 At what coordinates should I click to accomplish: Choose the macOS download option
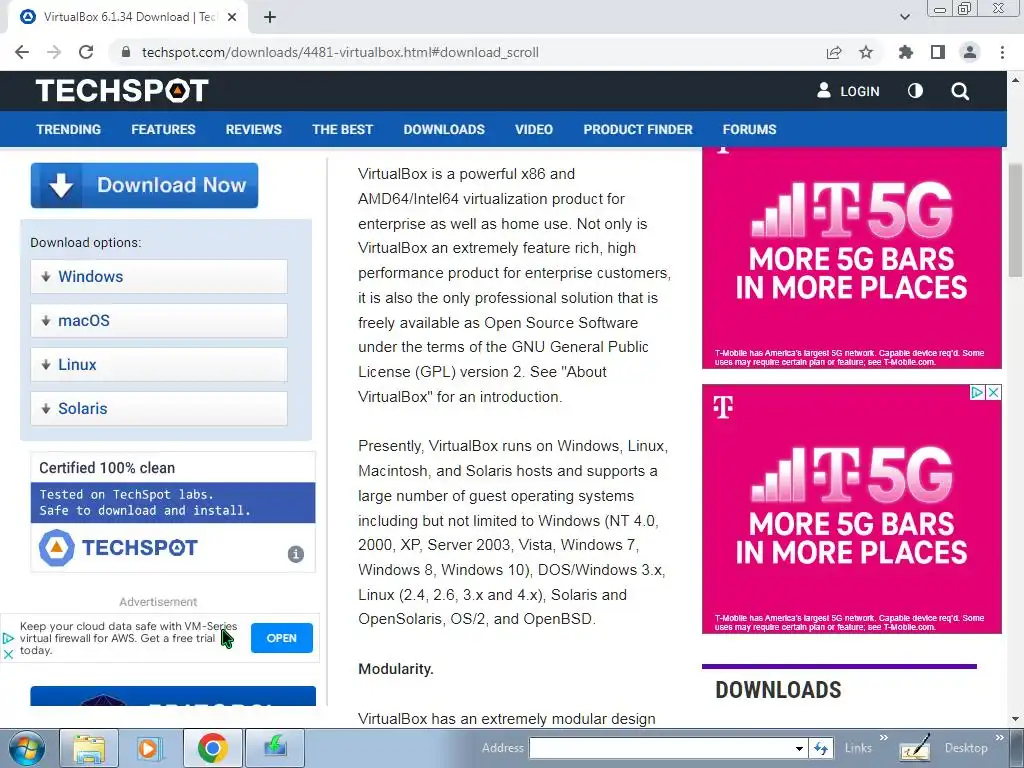159,321
